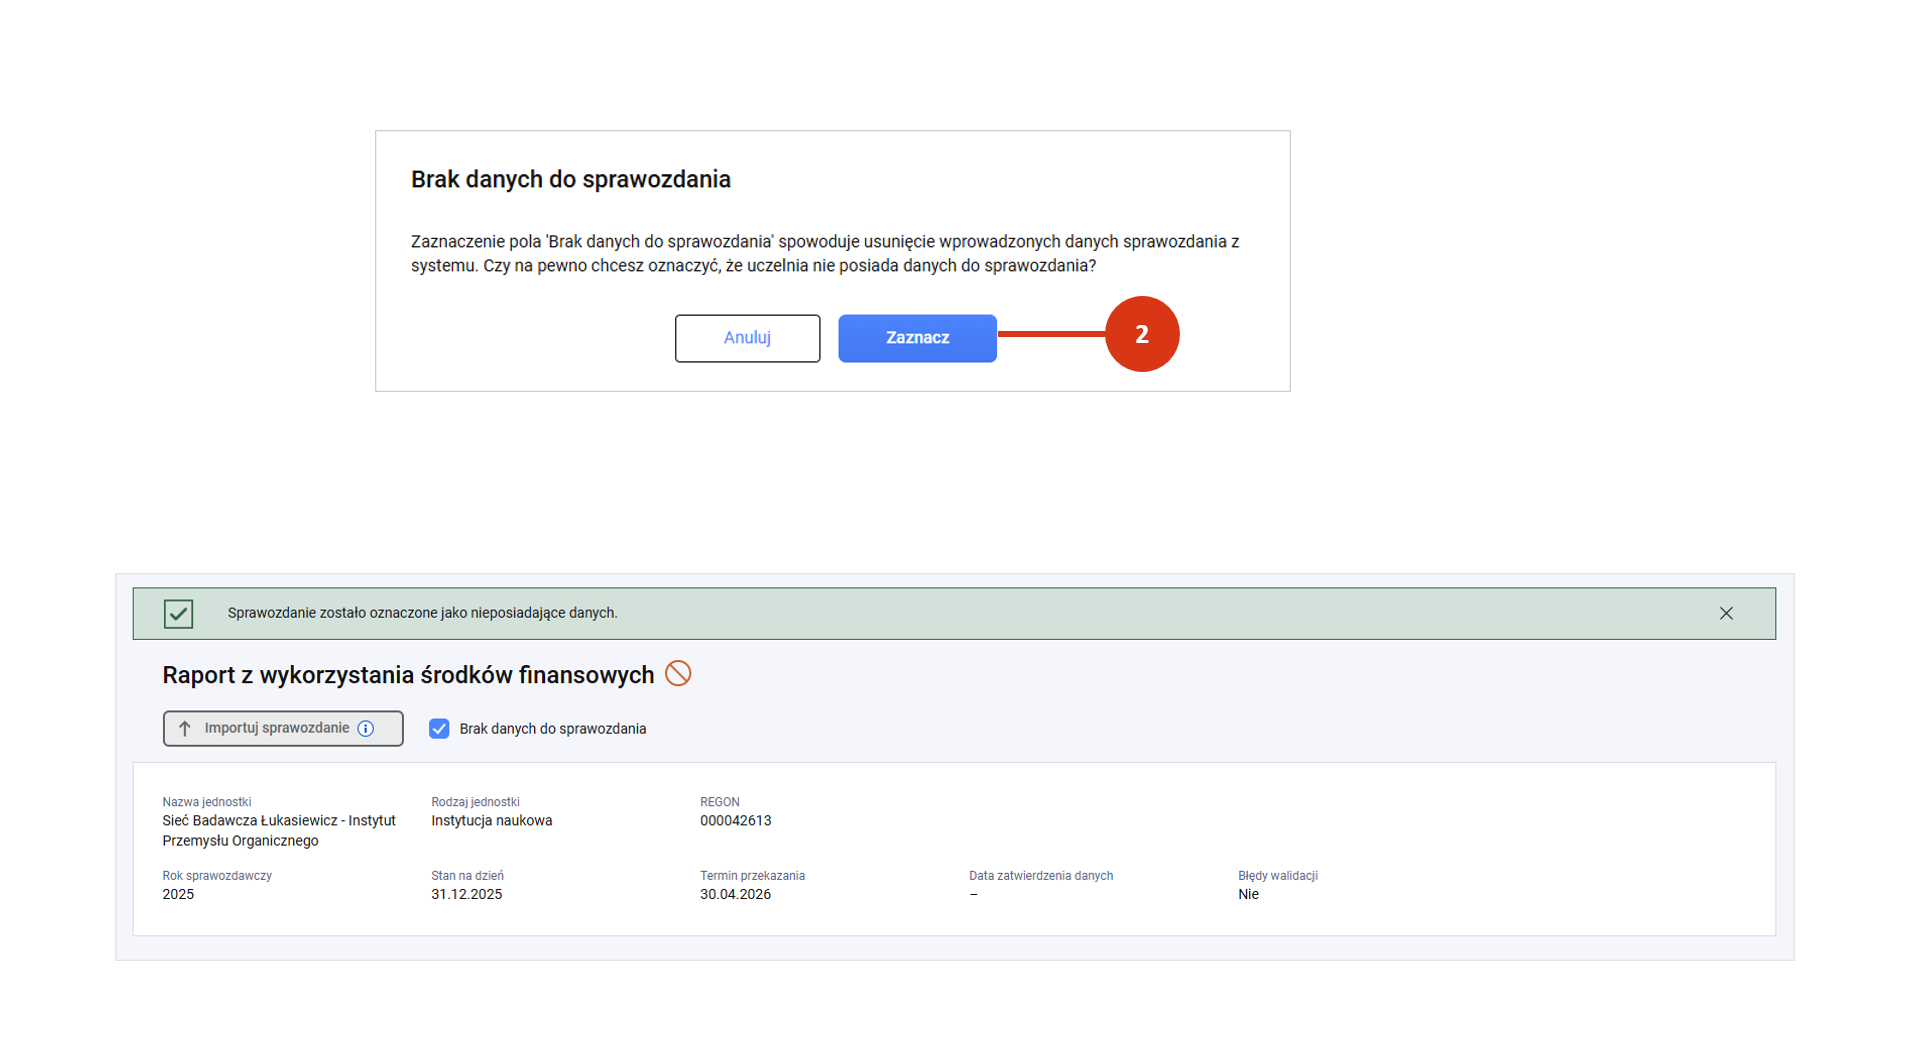Click the orange no-data icon beside report title
The height and width of the screenshot is (1048, 1914).
(678, 674)
